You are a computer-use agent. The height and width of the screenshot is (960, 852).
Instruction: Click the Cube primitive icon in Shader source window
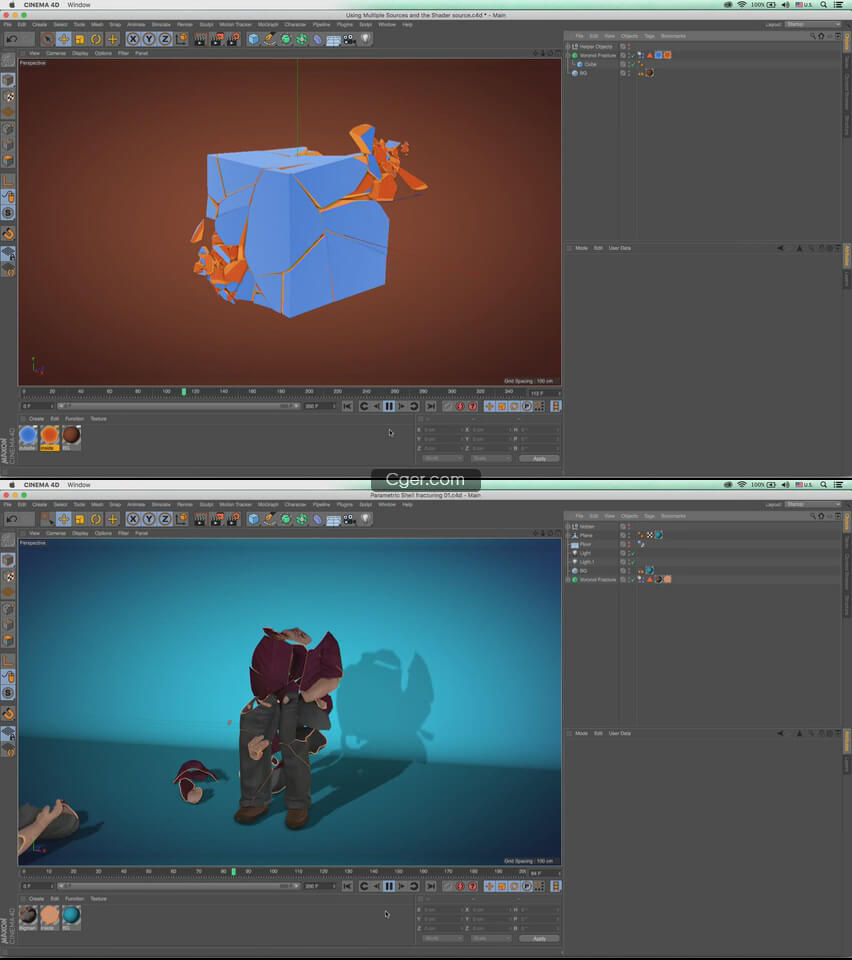(253, 39)
